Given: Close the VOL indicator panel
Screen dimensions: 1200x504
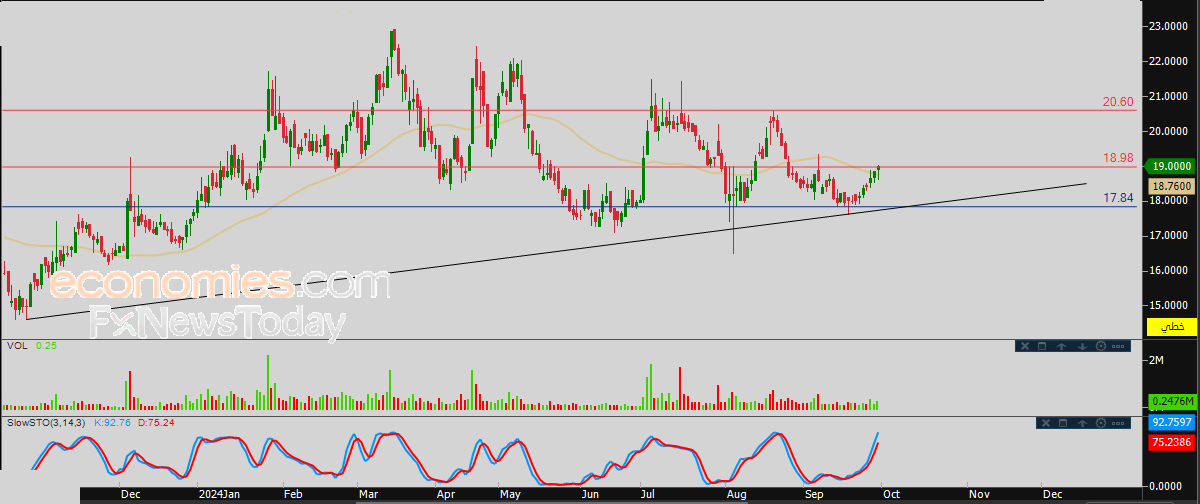Looking at the screenshot, I should click(1025, 346).
